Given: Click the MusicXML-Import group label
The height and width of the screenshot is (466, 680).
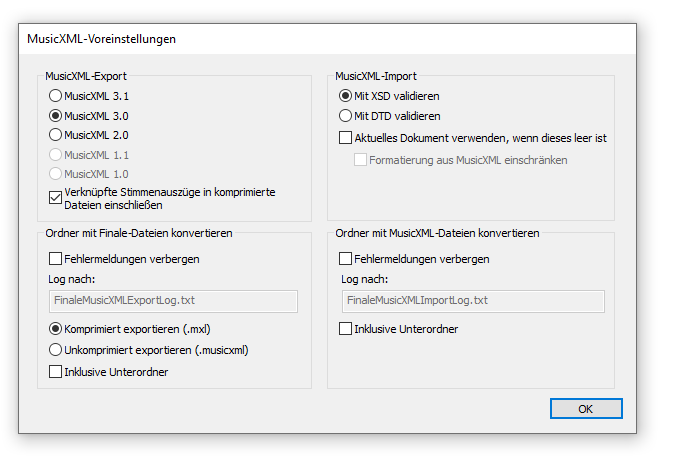Looking at the screenshot, I should pos(376,76).
